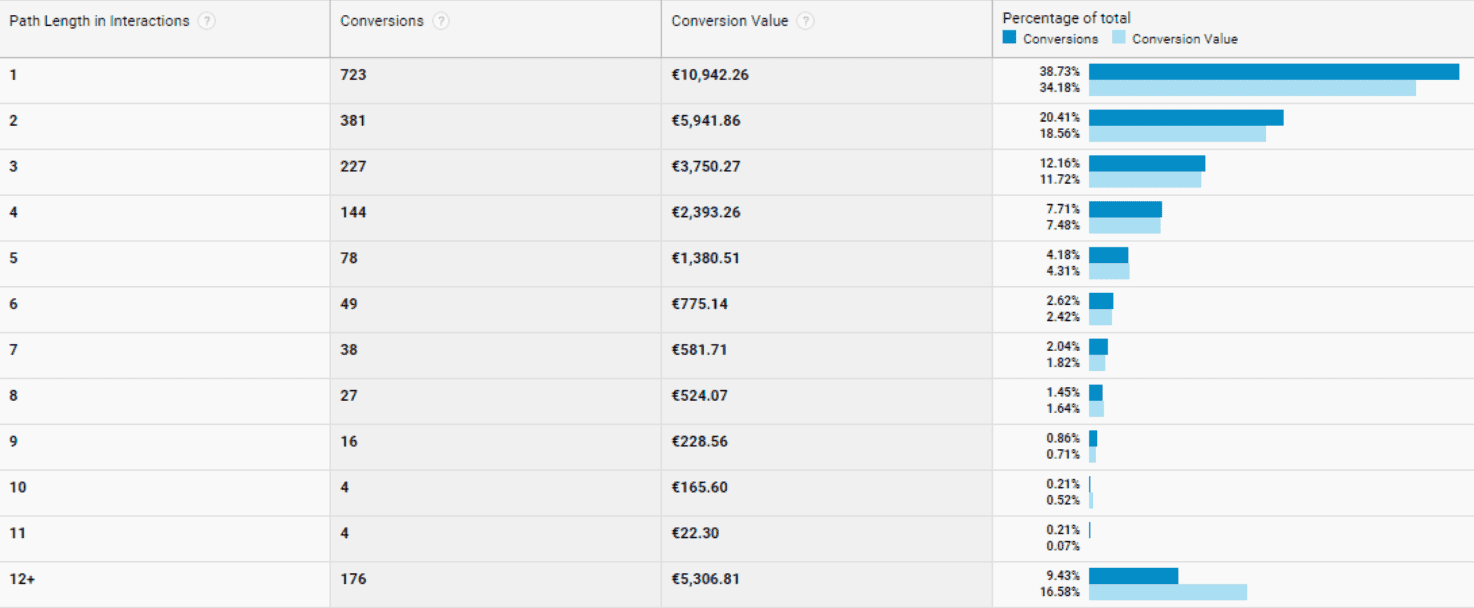Viewport: 1474px width, 608px height.
Task: Click help icon next to Conversions header
Action: click(x=441, y=21)
